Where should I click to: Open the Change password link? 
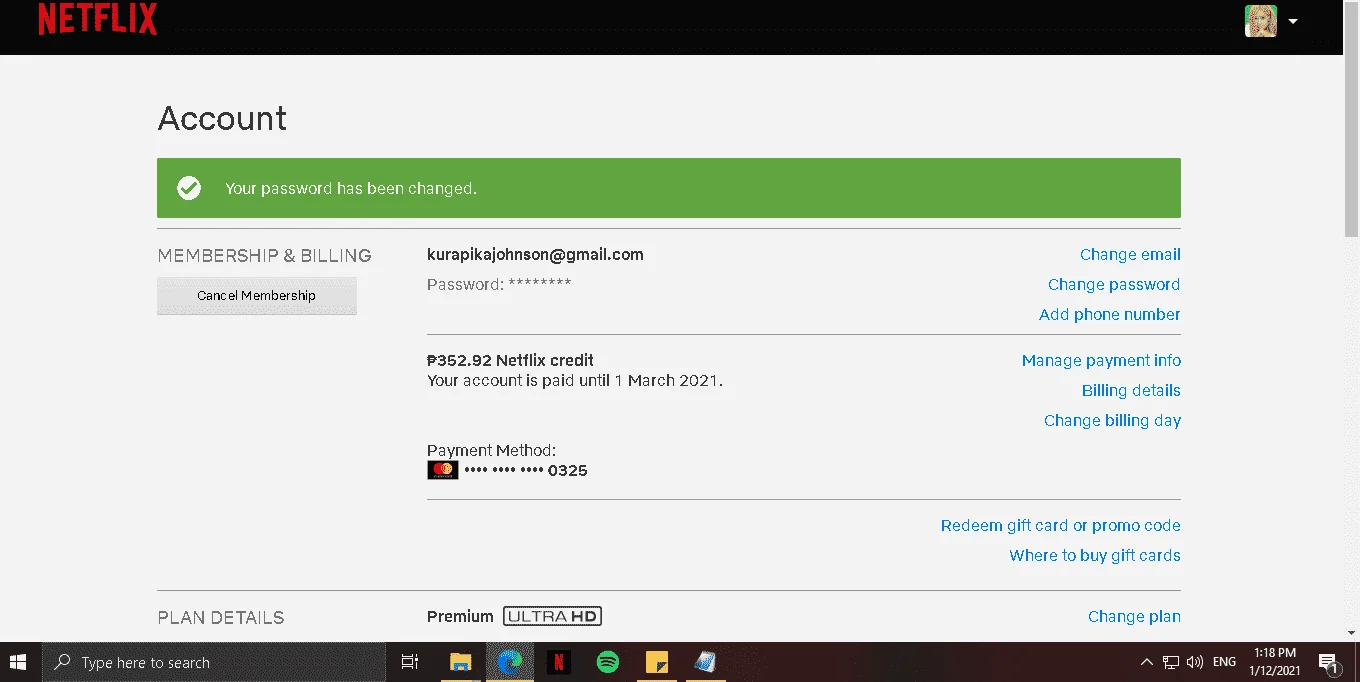coord(1114,285)
